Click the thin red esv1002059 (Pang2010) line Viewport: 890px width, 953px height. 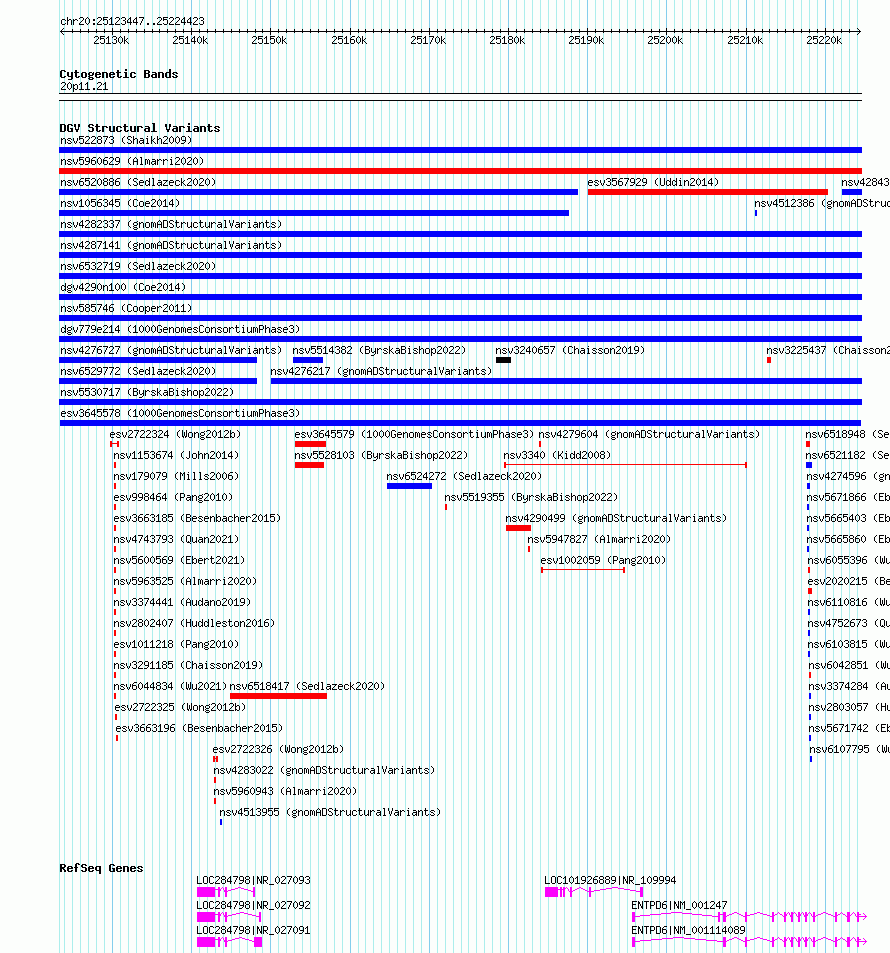[583, 570]
